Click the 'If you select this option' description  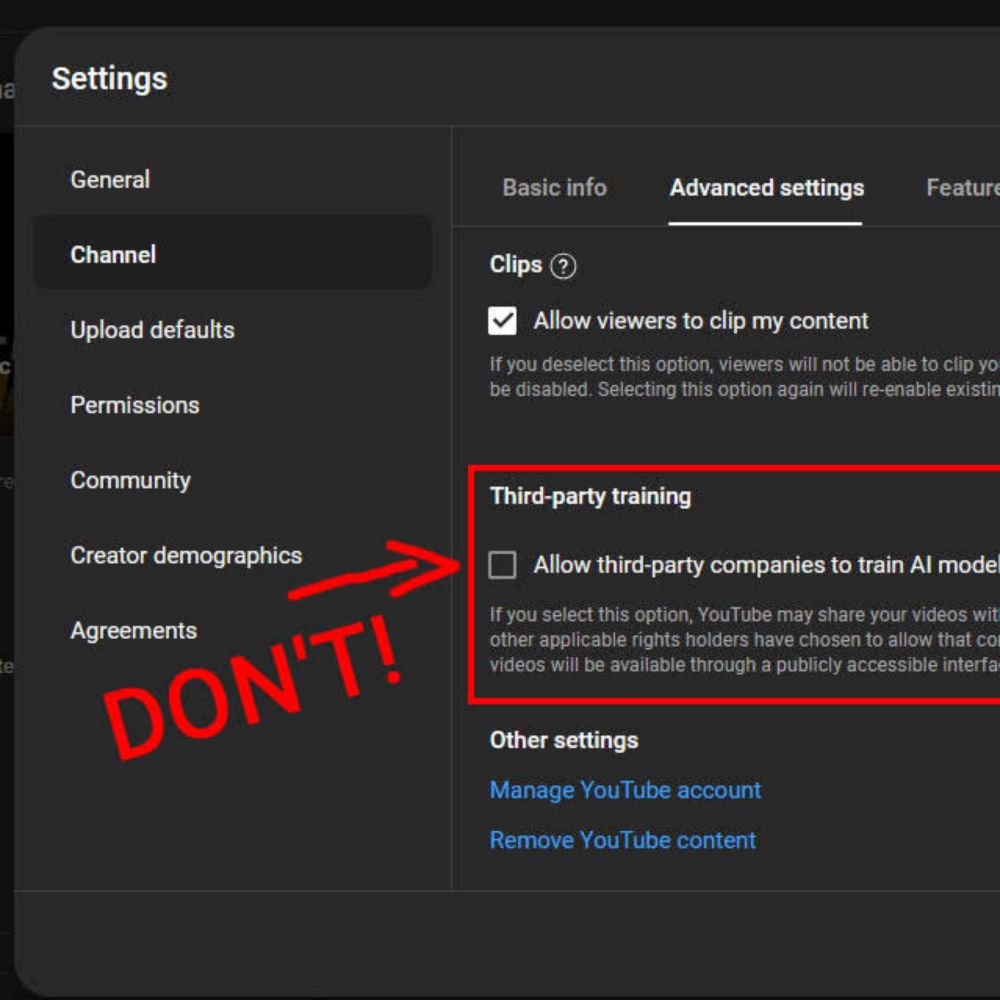pos(744,640)
